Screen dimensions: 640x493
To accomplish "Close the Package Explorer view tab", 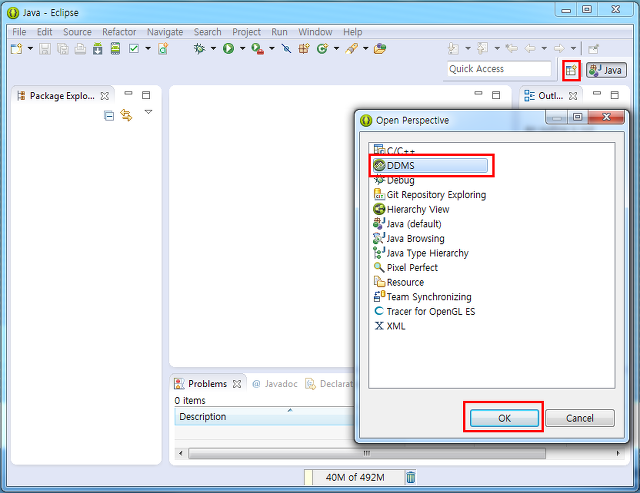I will coord(105,96).
